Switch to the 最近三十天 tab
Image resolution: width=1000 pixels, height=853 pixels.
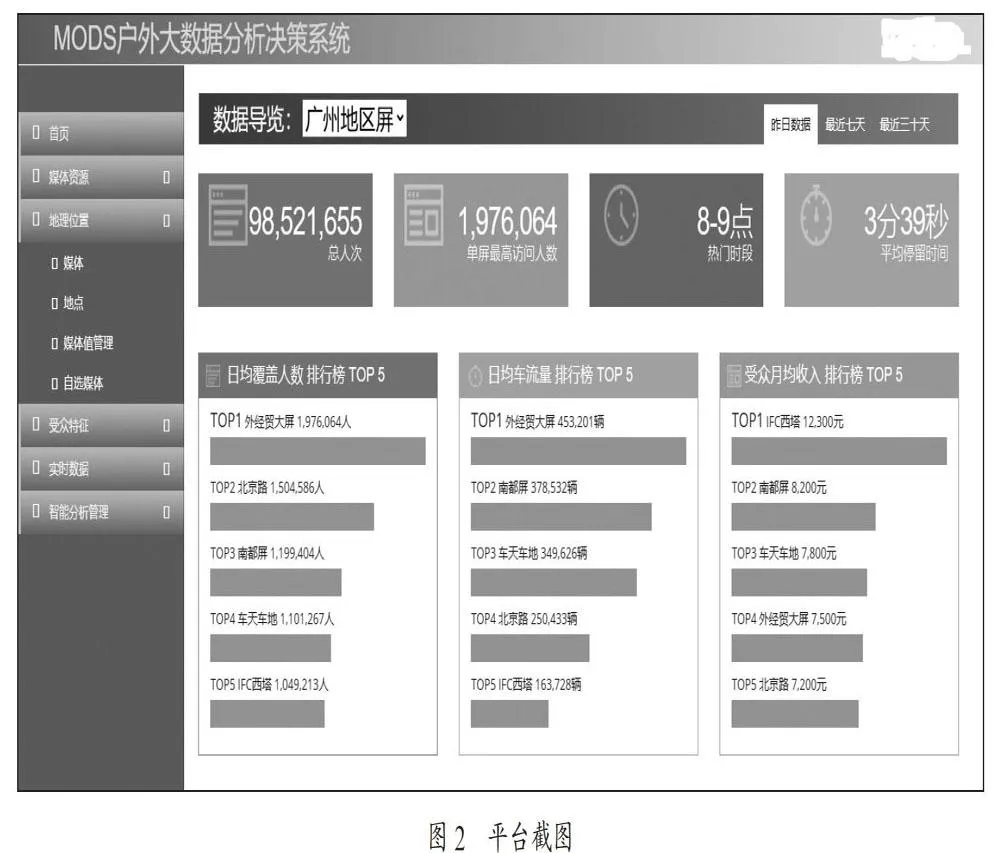pos(904,124)
